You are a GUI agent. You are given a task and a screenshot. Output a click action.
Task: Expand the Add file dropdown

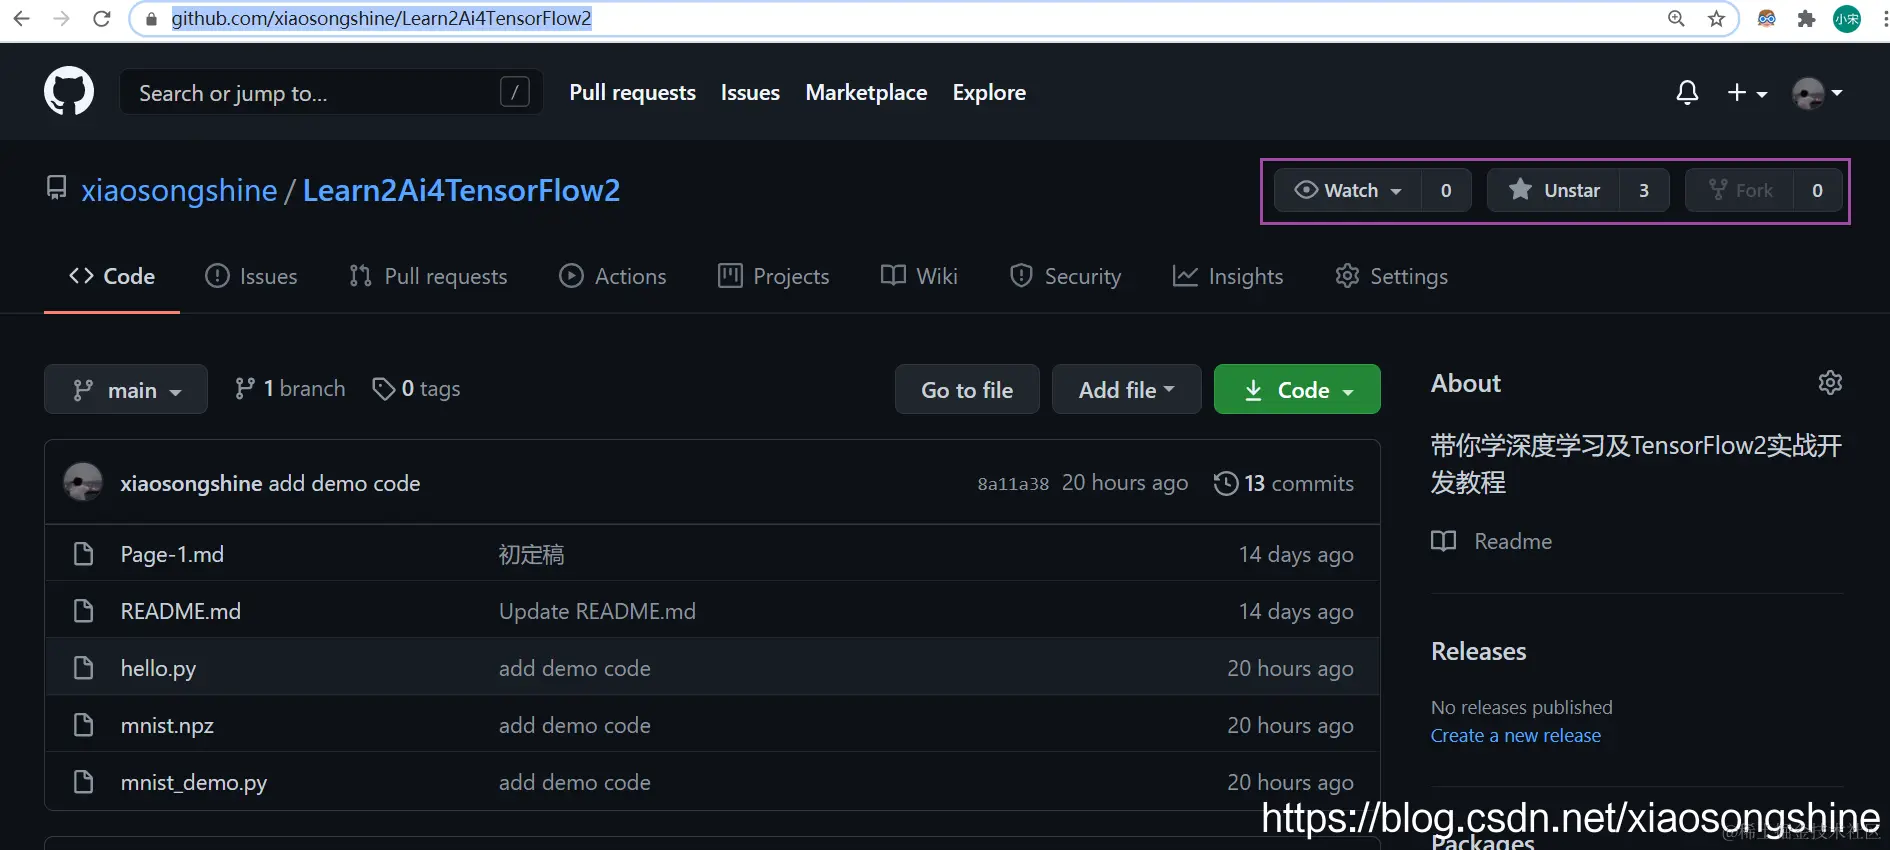[1126, 389]
